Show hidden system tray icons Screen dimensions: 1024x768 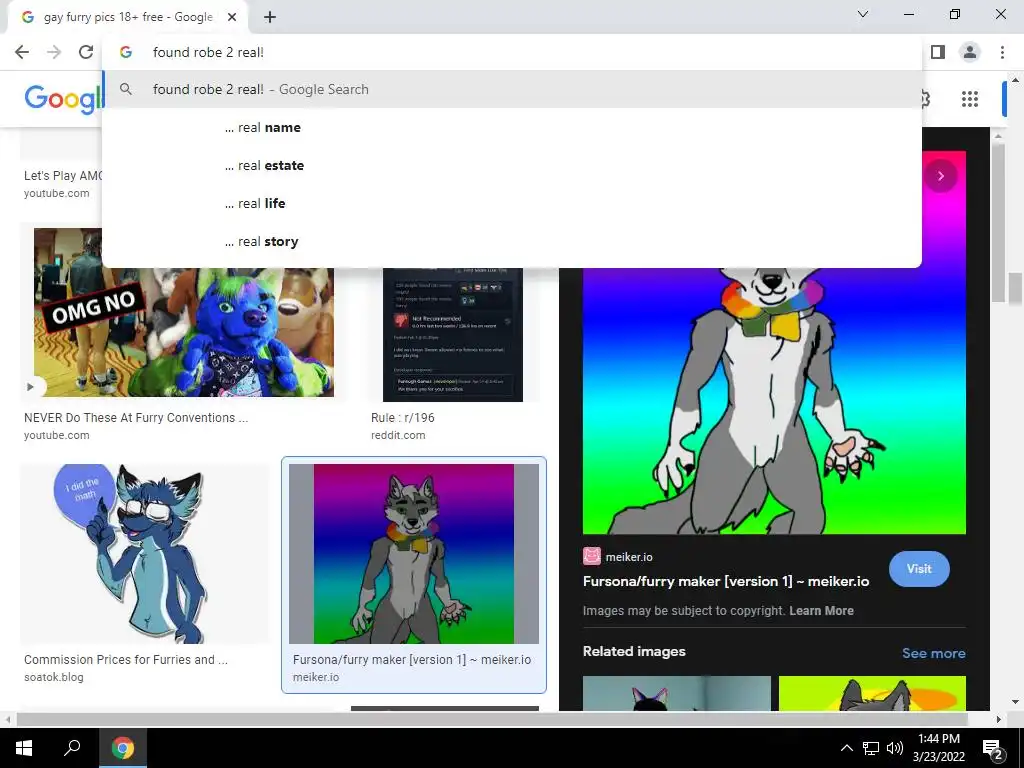coord(846,748)
